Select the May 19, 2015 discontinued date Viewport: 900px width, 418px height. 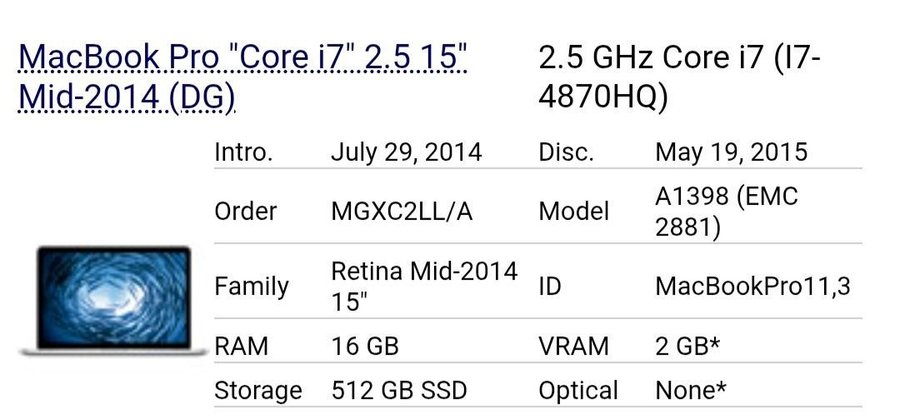pyautogui.click(x=731, y=153)
